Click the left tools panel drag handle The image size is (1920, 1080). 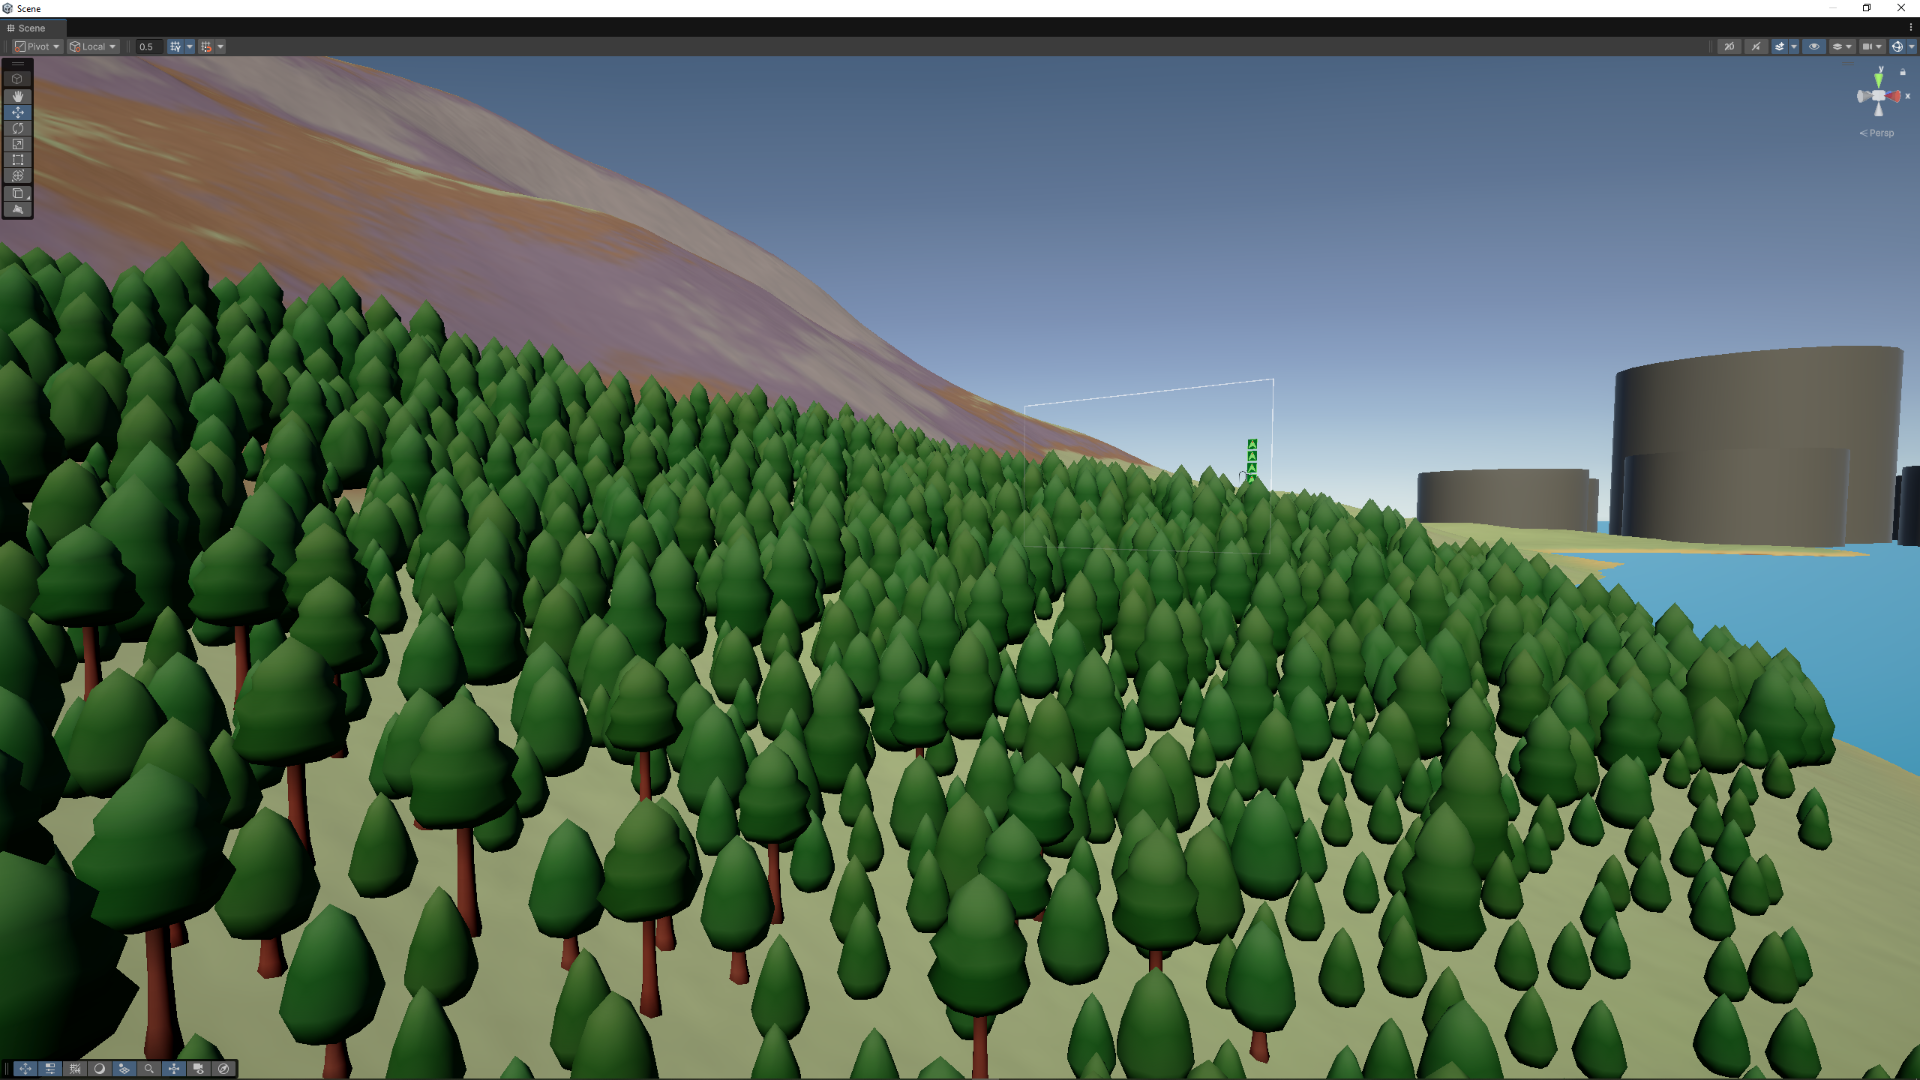click(x=18, y=64)
